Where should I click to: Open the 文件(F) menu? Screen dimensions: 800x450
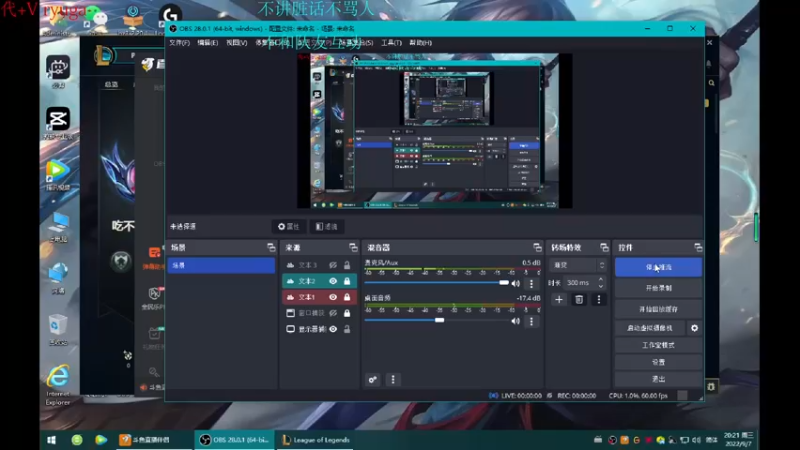(x=179, y=43)
